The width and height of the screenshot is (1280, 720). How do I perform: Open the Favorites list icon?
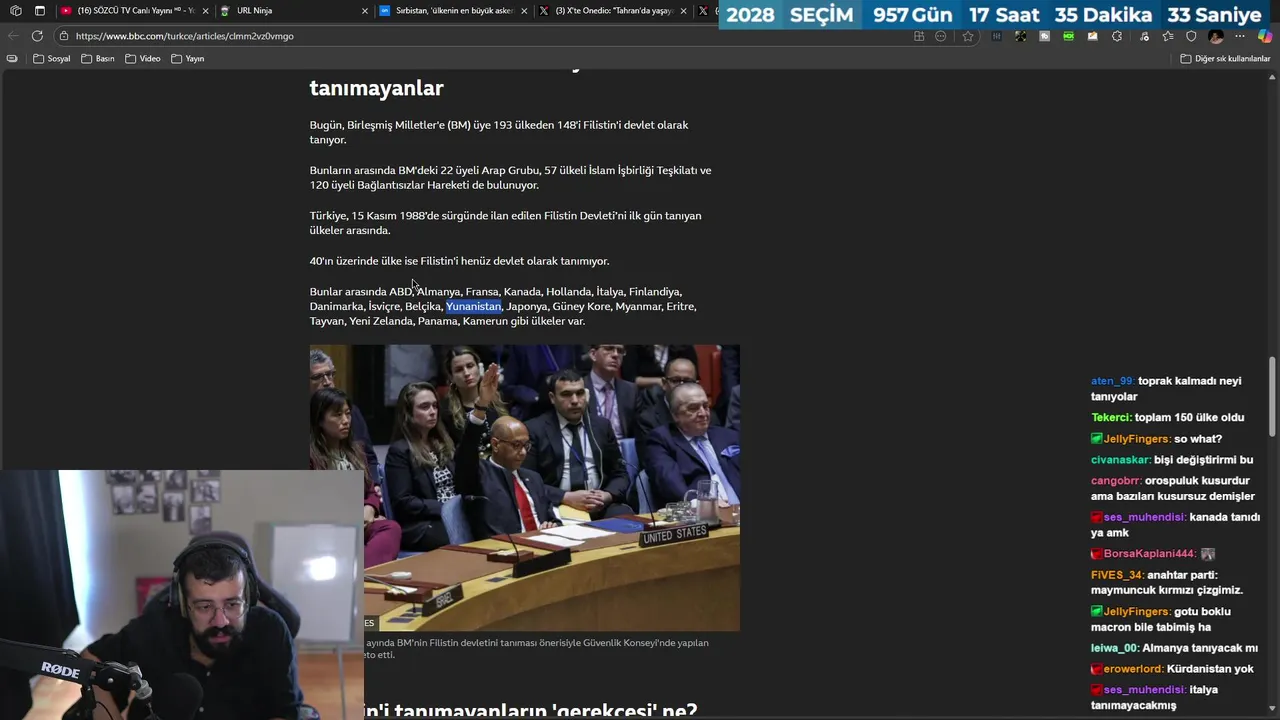point(1167,36)
